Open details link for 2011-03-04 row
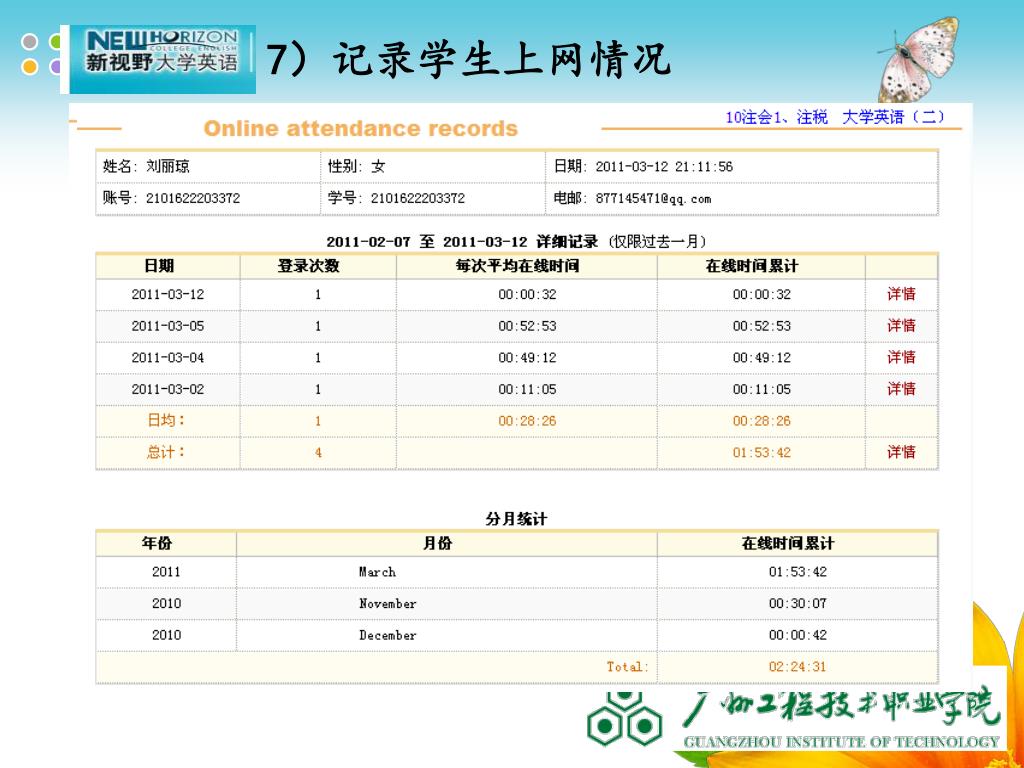Screen dimensions: 1024x768 901,357
